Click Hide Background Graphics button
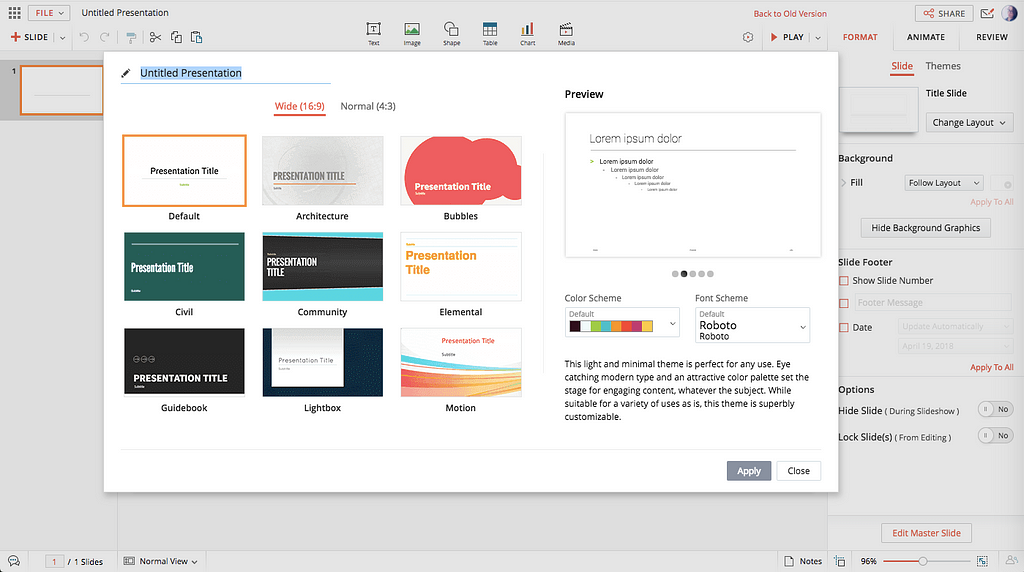Screen dimensions: 1024x572 (925, 228)
